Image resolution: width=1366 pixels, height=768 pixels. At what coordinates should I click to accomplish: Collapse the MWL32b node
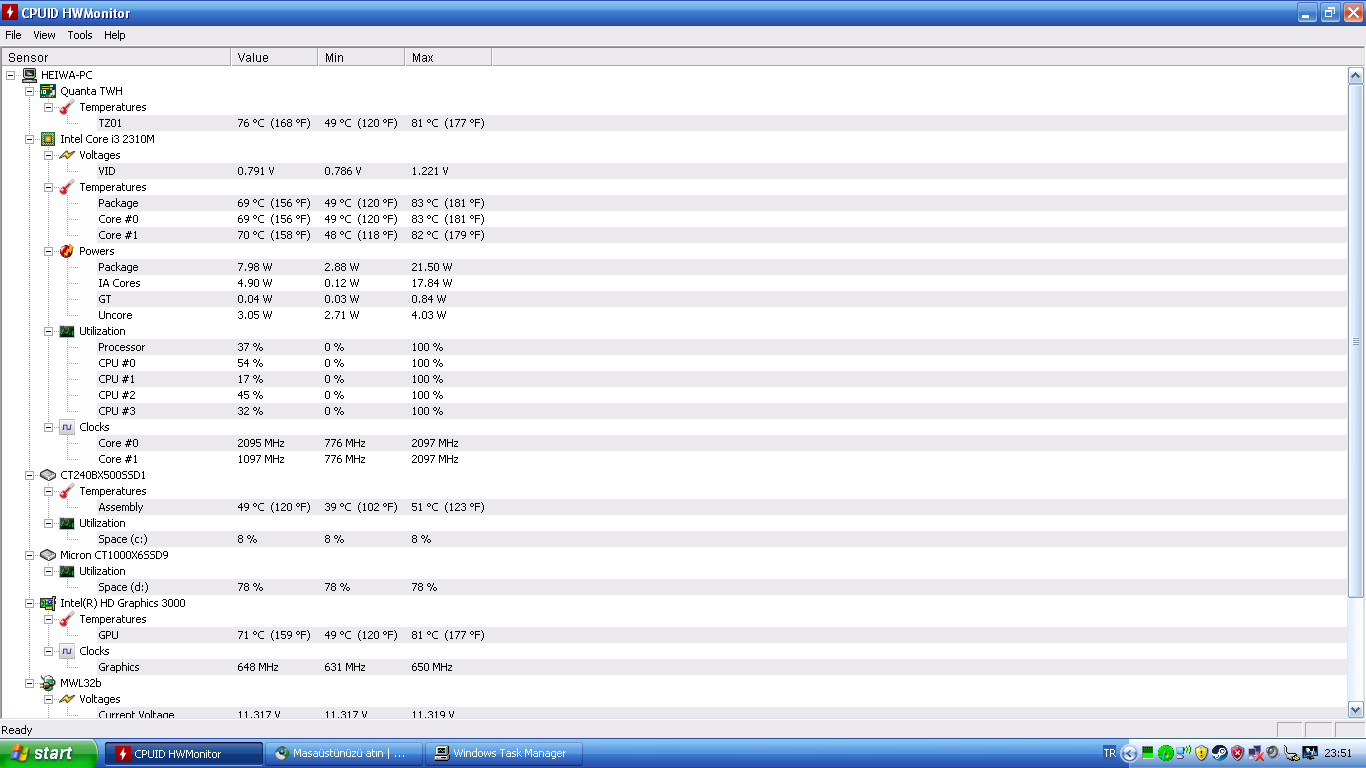pyautogui.click(x=30, y=683)
